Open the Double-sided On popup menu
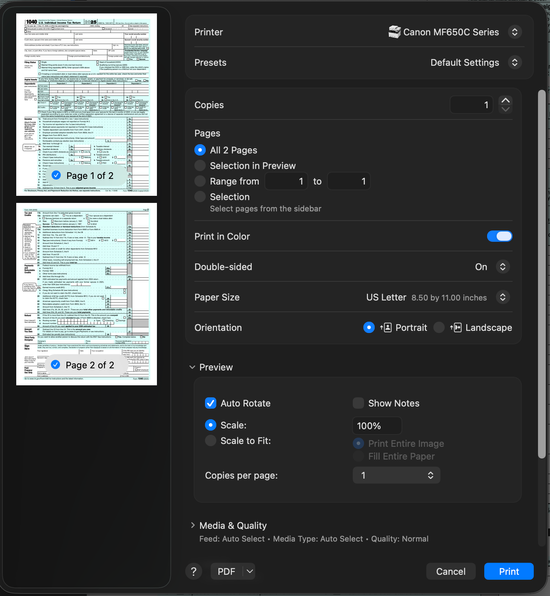 (492, 267)
